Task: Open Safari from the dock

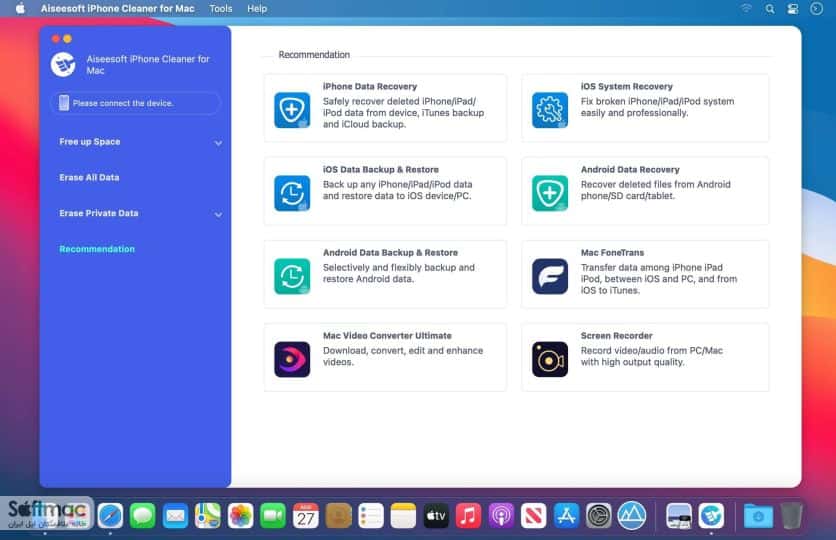Action: point(110,515)
